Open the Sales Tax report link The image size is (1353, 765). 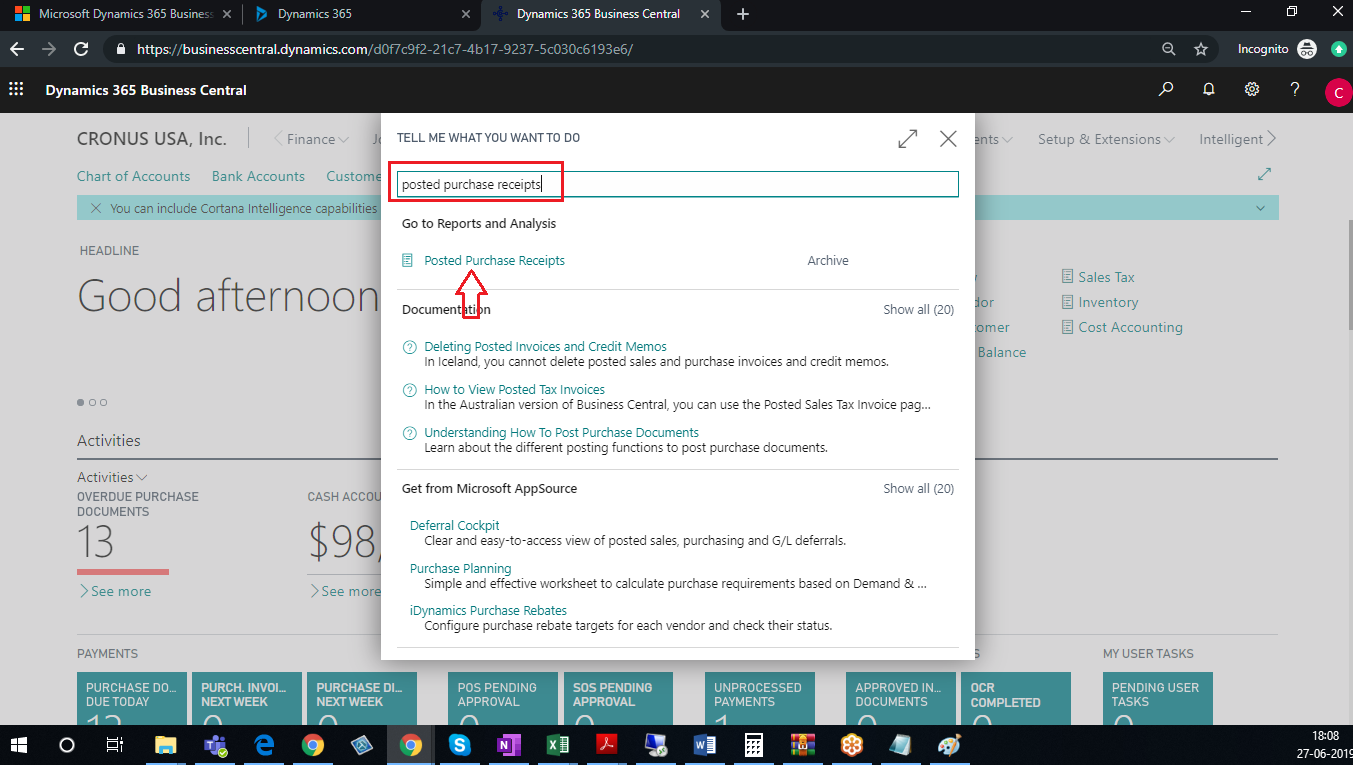pyautogui.click(x=1106, y=277)
